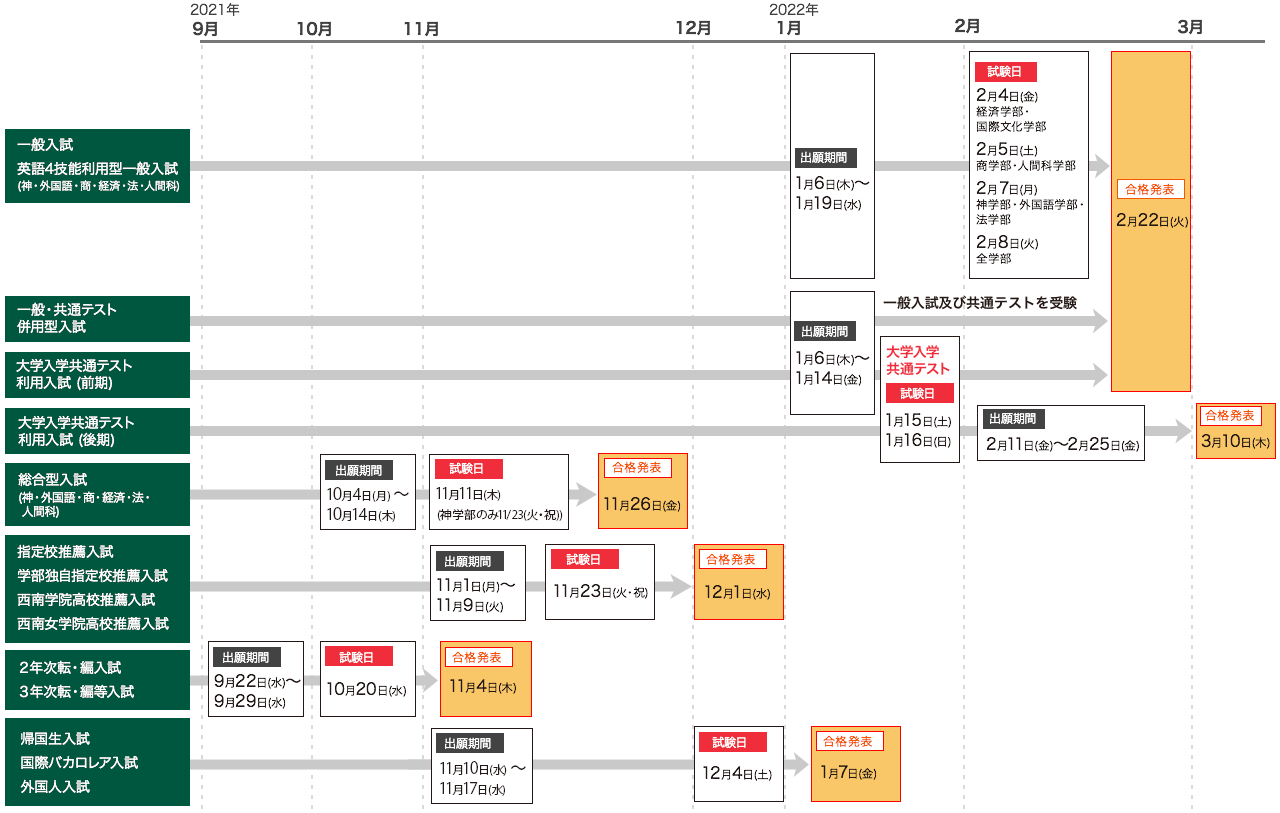Screen dimensions: 1280x813
Task: Select the 10月 month header
Action: point(314,28)
